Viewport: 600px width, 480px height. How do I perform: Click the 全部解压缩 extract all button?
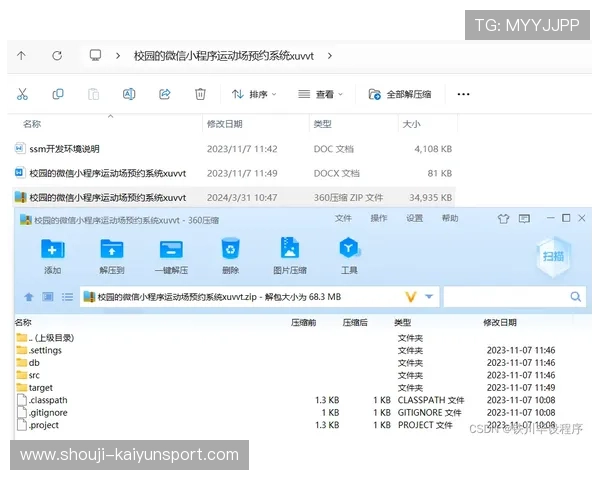(x=400, y=94)
